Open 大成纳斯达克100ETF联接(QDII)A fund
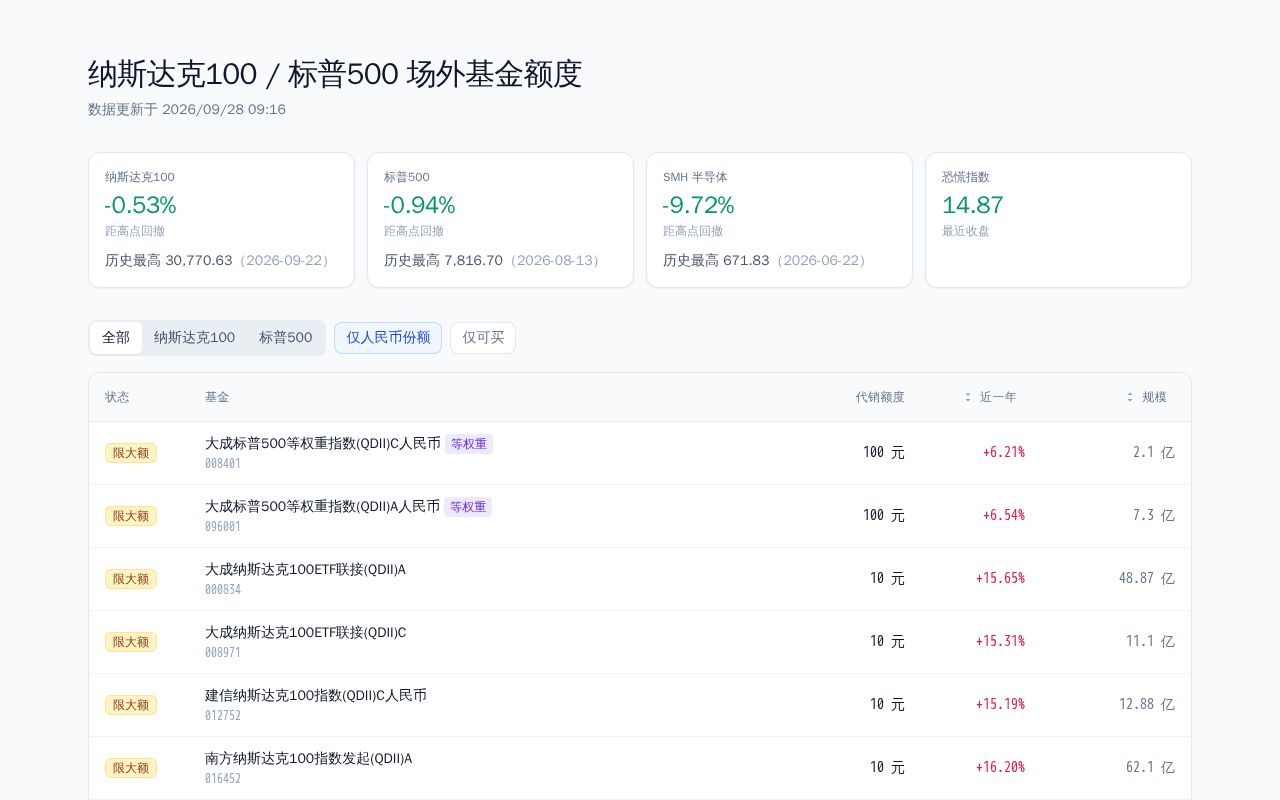Image resolution: width=1280 pixels, height=800 pixels. point(305,569)
